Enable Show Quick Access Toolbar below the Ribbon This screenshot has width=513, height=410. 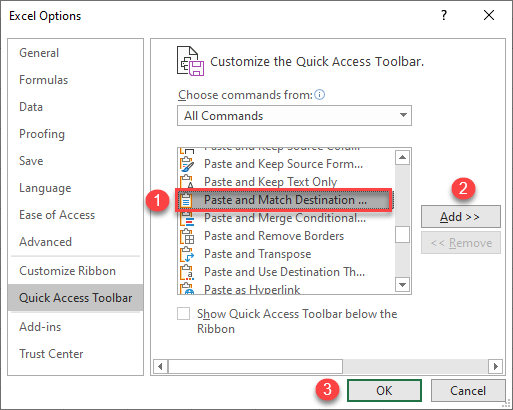click(x=183, y=314)
